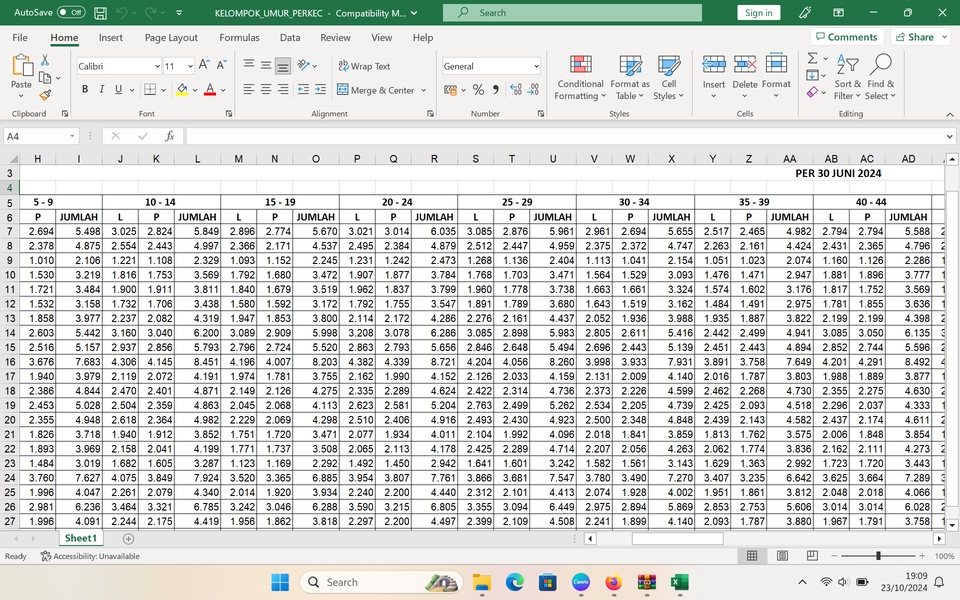
Task: Toggle the AutoSave switch
Action: [71, 12]
